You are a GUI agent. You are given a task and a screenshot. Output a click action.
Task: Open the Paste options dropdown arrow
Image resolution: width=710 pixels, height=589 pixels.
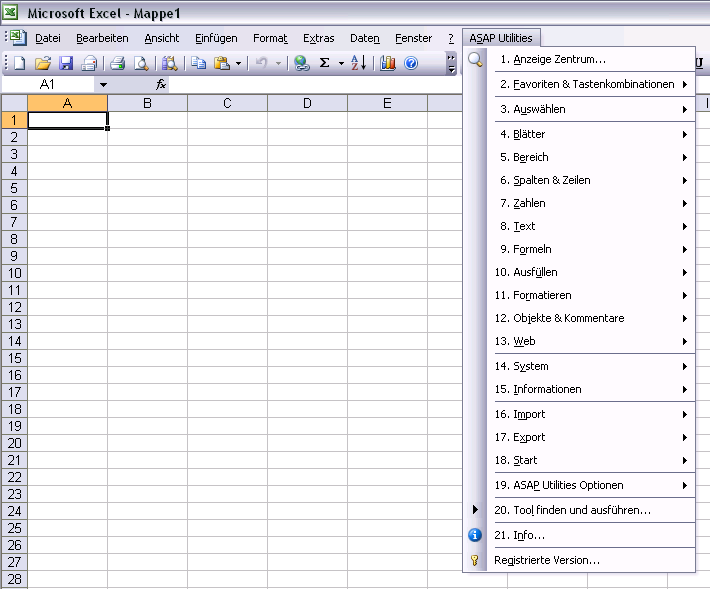pos(239,63)
